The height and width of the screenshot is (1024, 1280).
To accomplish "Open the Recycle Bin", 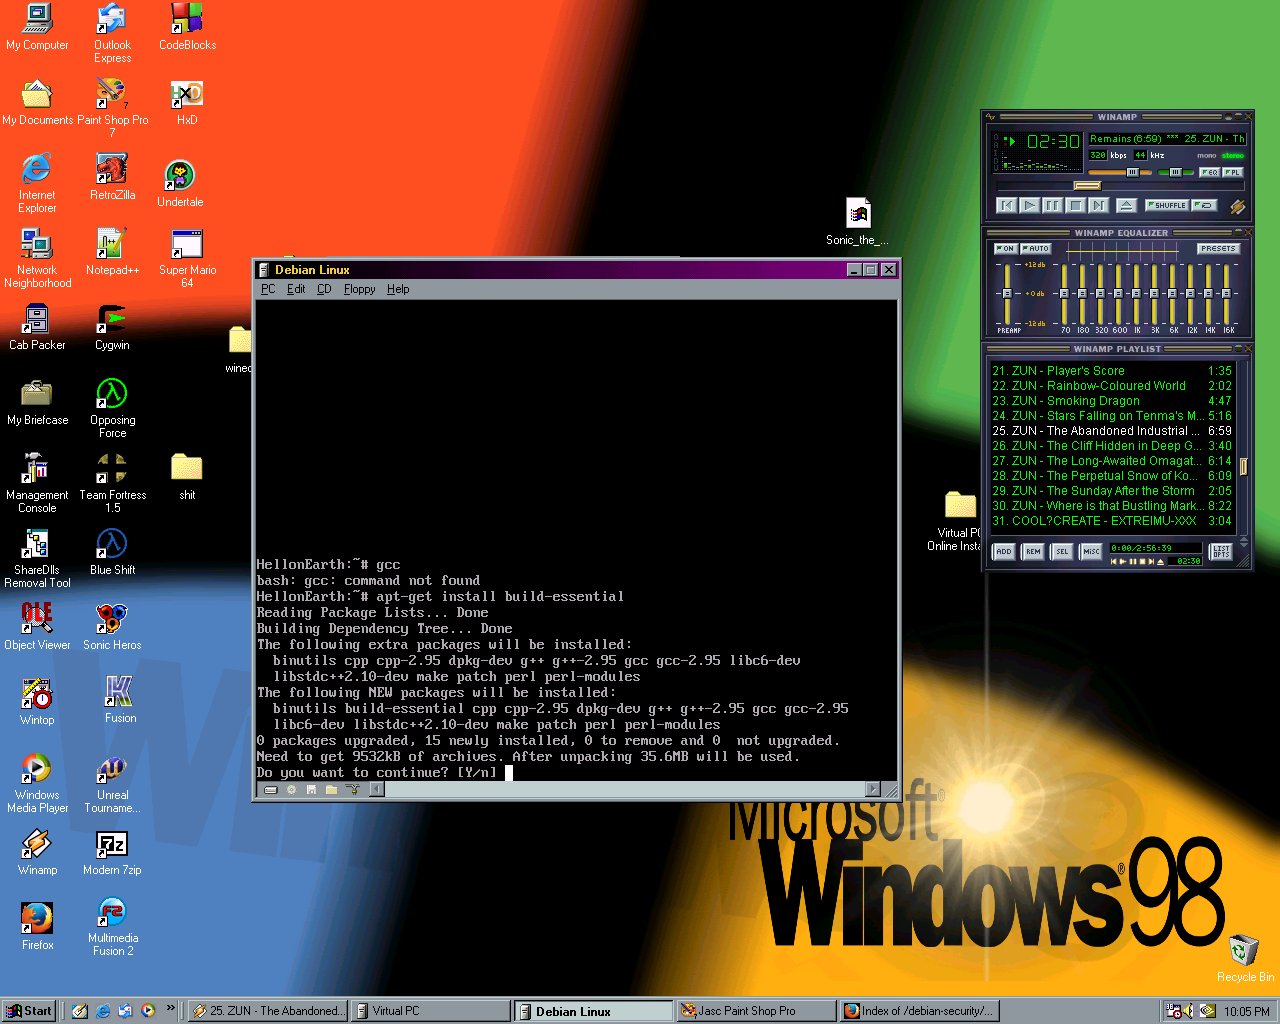I will 1244,957.
